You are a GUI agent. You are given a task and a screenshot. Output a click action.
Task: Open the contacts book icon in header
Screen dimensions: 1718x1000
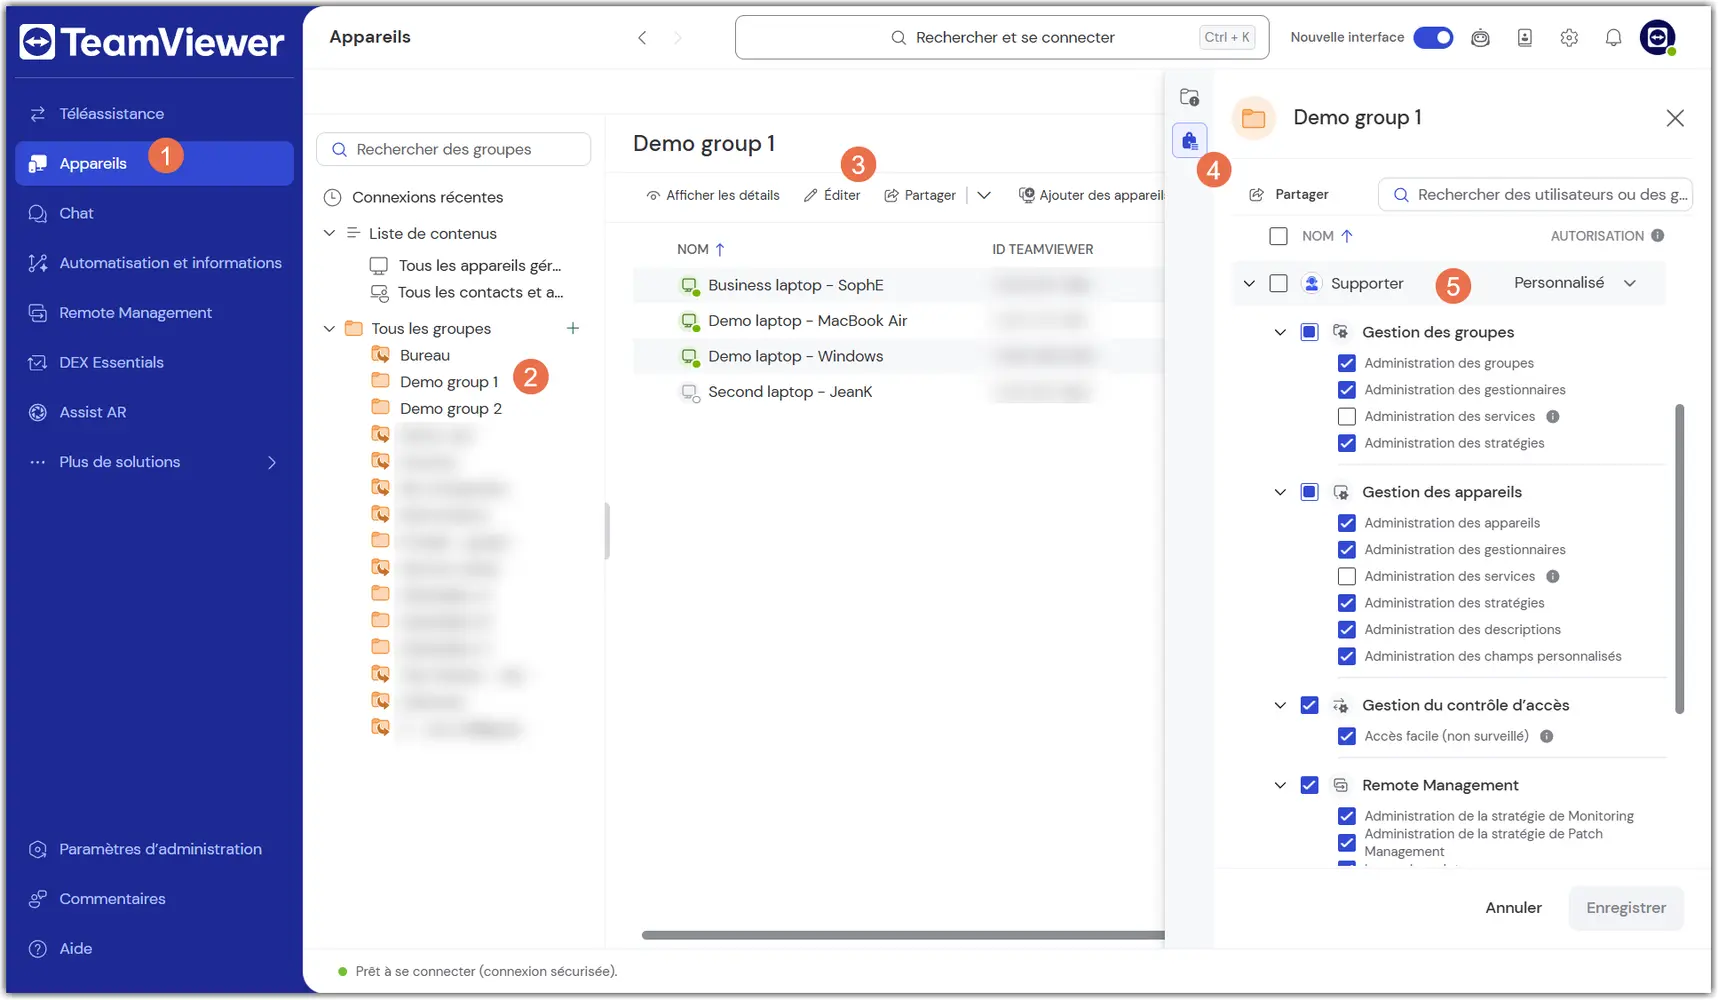(1525, 38)
